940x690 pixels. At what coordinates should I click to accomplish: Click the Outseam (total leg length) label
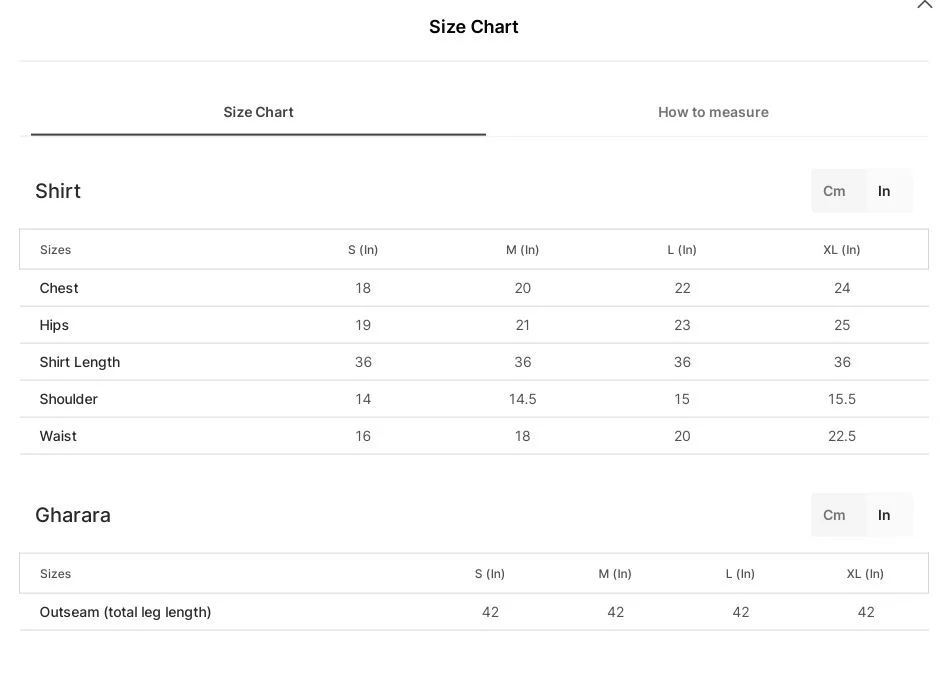[x=125, y=612]
